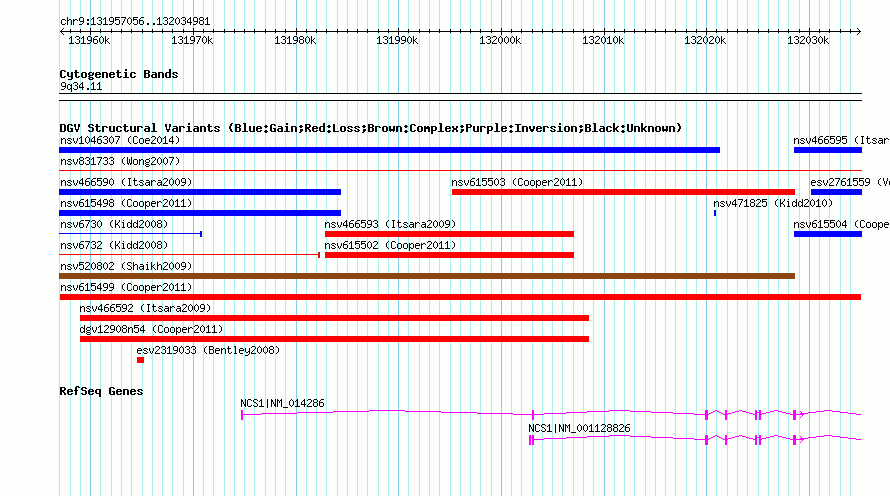Click the red dgv12908n54 (Cooper2011) bar
Viewport: 890px width, 496px height.
click(334, 339)
